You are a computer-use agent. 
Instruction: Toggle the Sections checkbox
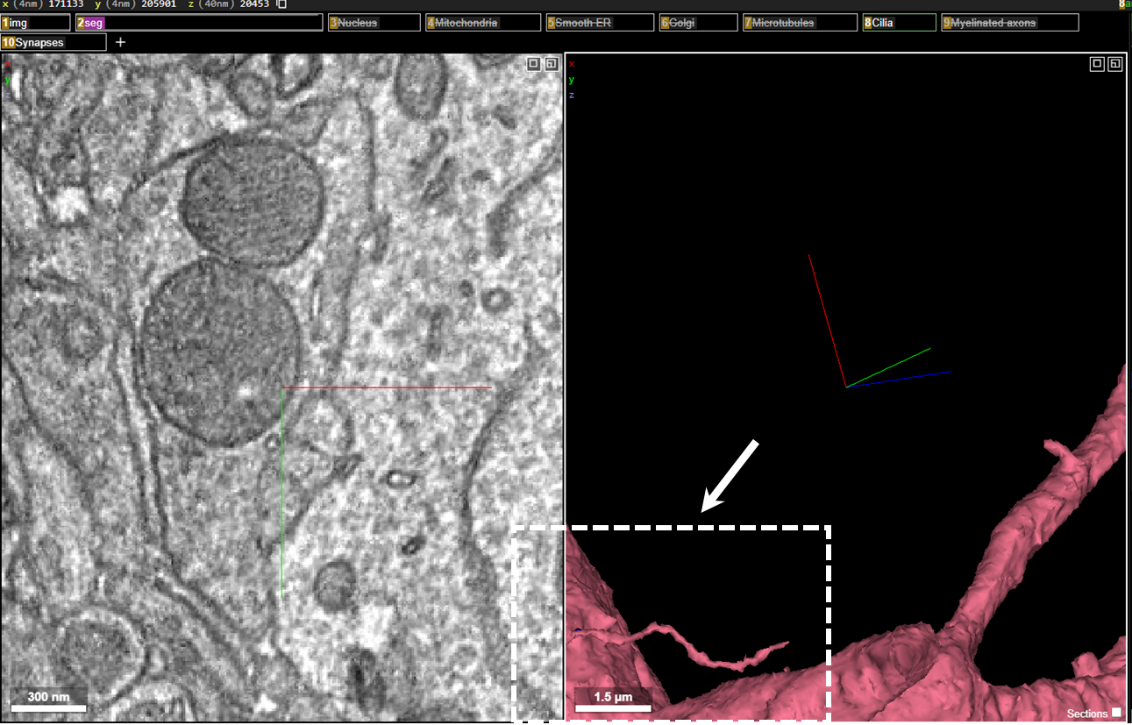[x=1117, y=713]
